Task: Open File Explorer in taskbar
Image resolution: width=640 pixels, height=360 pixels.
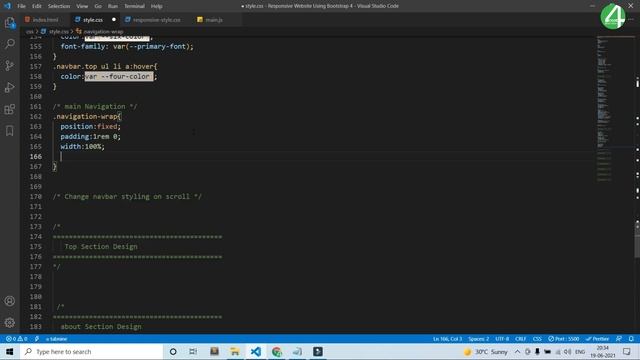Action: pos(235,351)
